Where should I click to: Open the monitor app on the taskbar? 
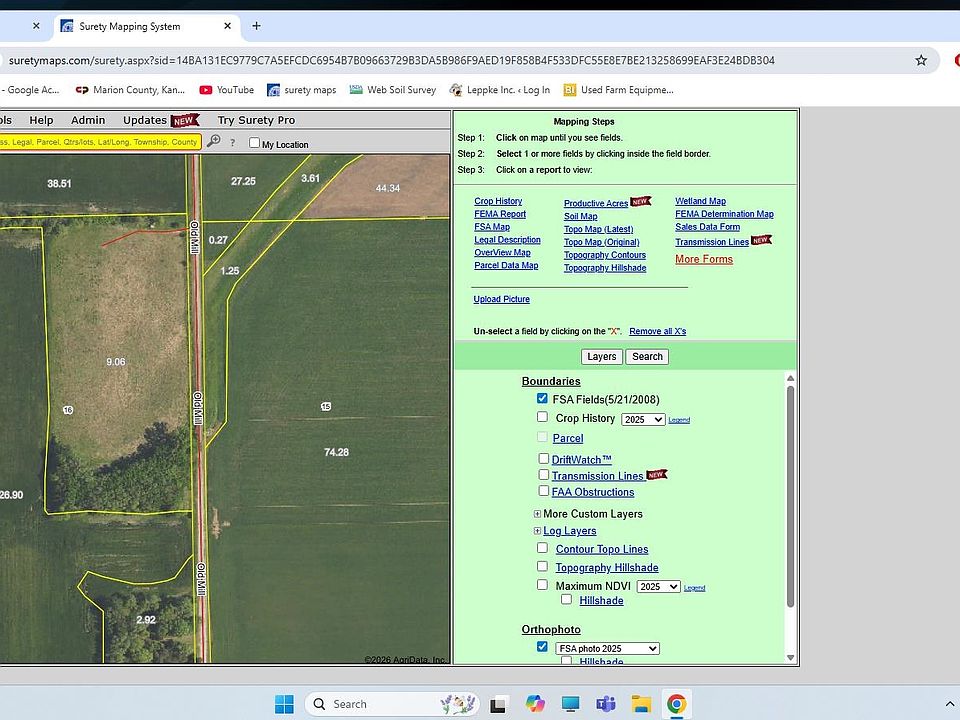coord(570,704)
